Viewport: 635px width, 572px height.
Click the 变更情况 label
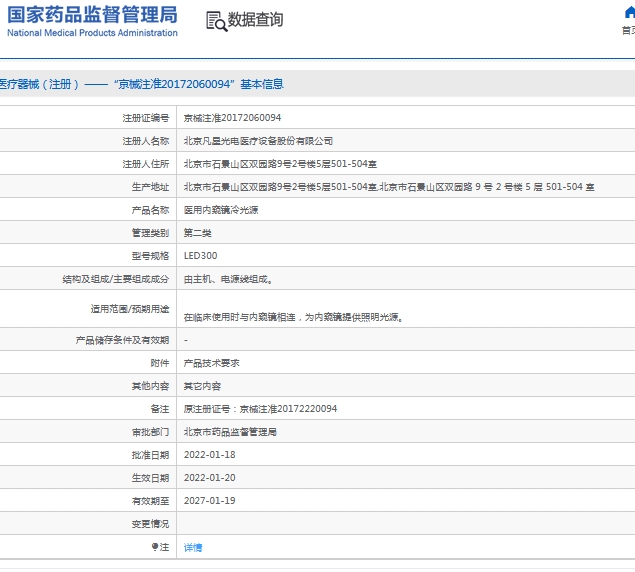coord(150,524)
